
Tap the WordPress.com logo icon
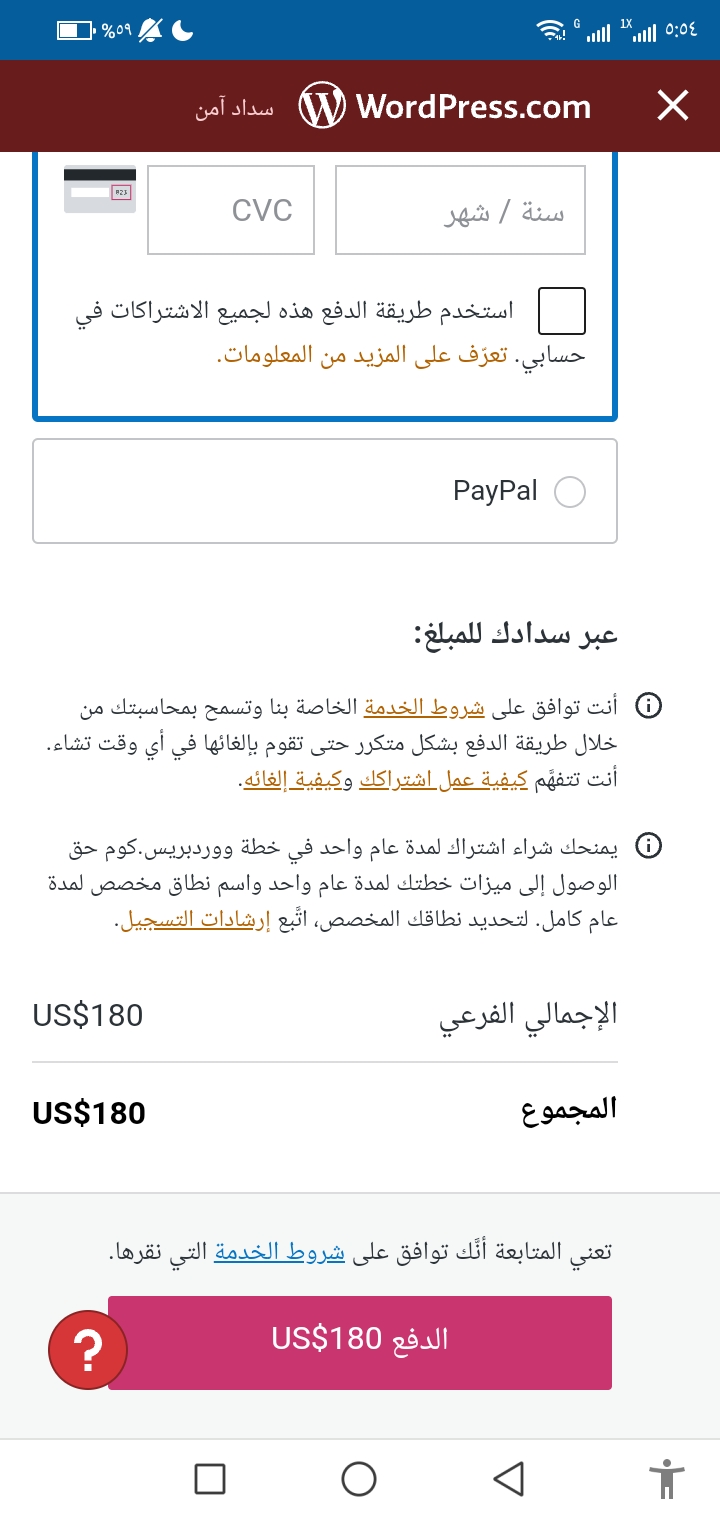pos(322,106)
